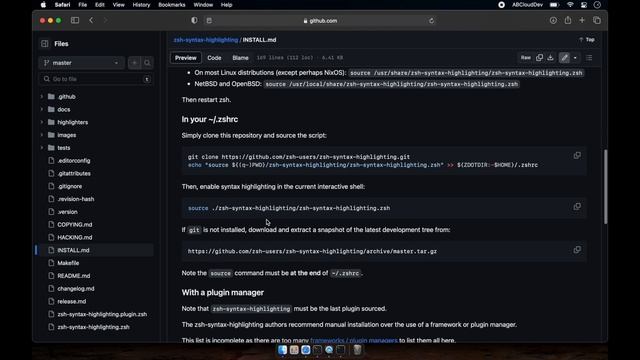Open Safari Bookmarks menu
The height and width of the screenshot is (360, 640).
click(x=172, y=5)
